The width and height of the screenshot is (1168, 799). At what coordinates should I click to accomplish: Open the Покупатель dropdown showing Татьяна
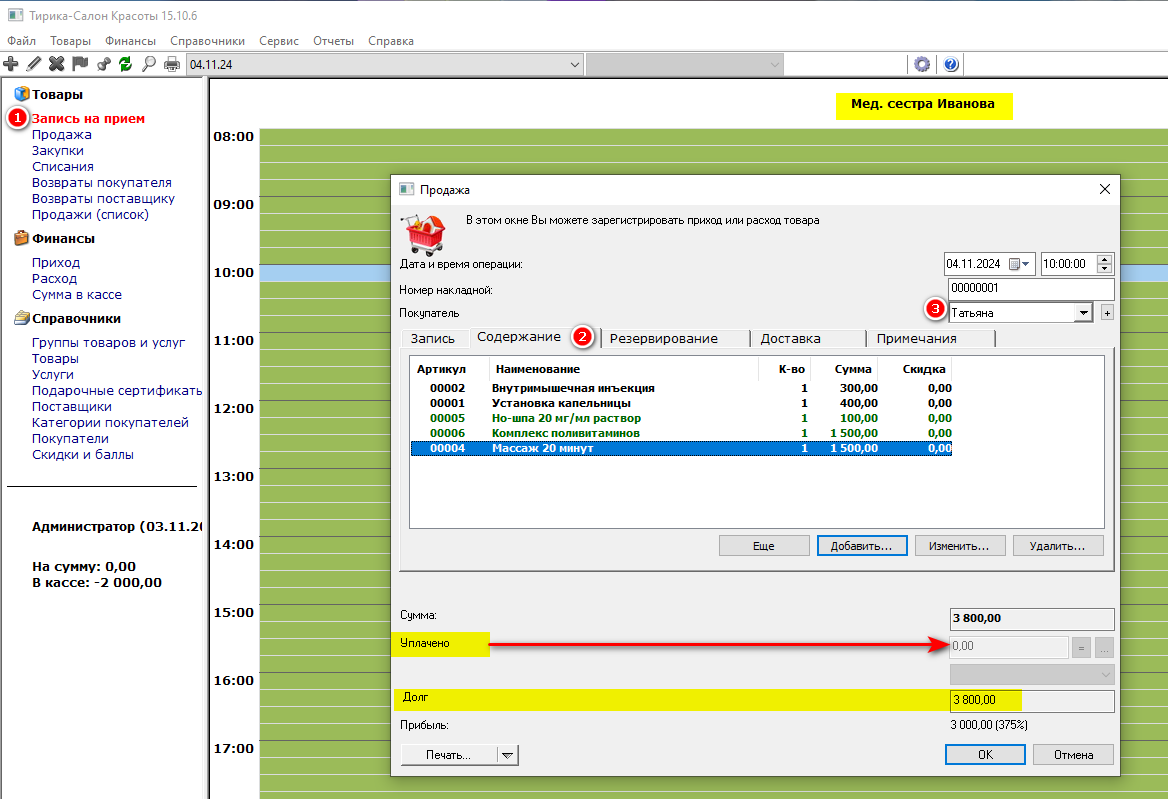tap(1084, 313)
